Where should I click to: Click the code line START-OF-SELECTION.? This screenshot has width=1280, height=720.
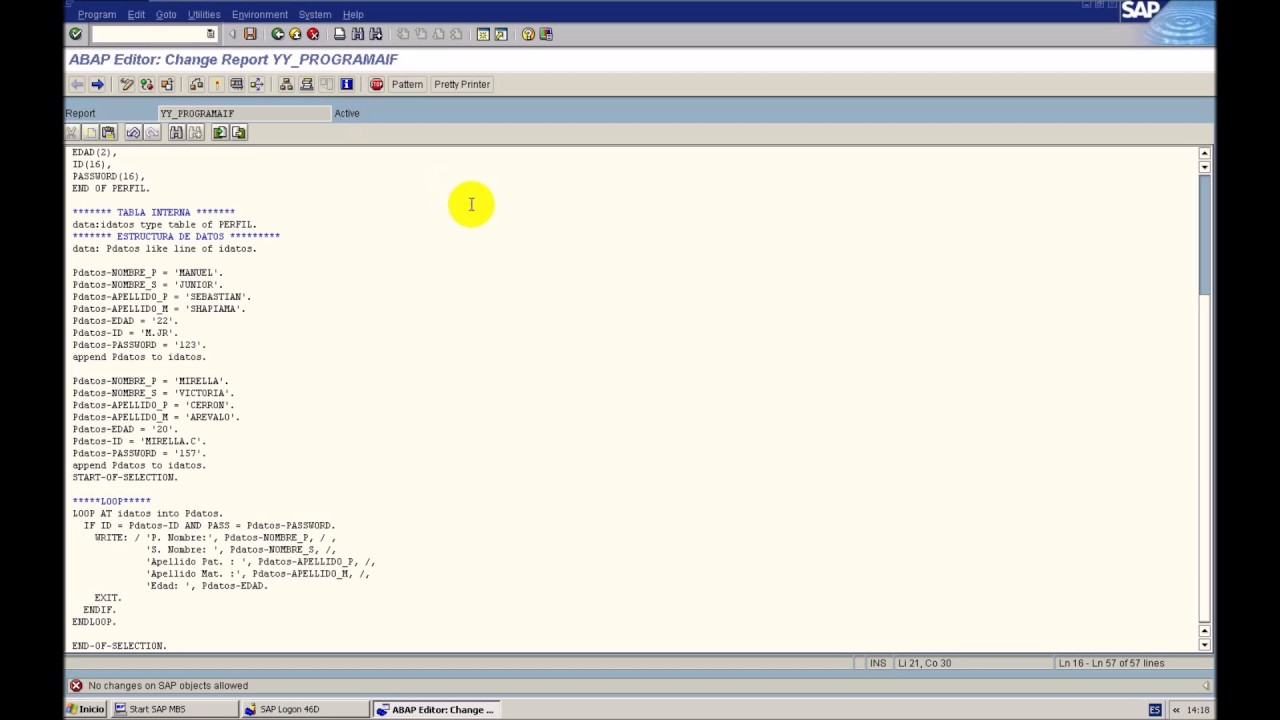[x=125, y=477]
